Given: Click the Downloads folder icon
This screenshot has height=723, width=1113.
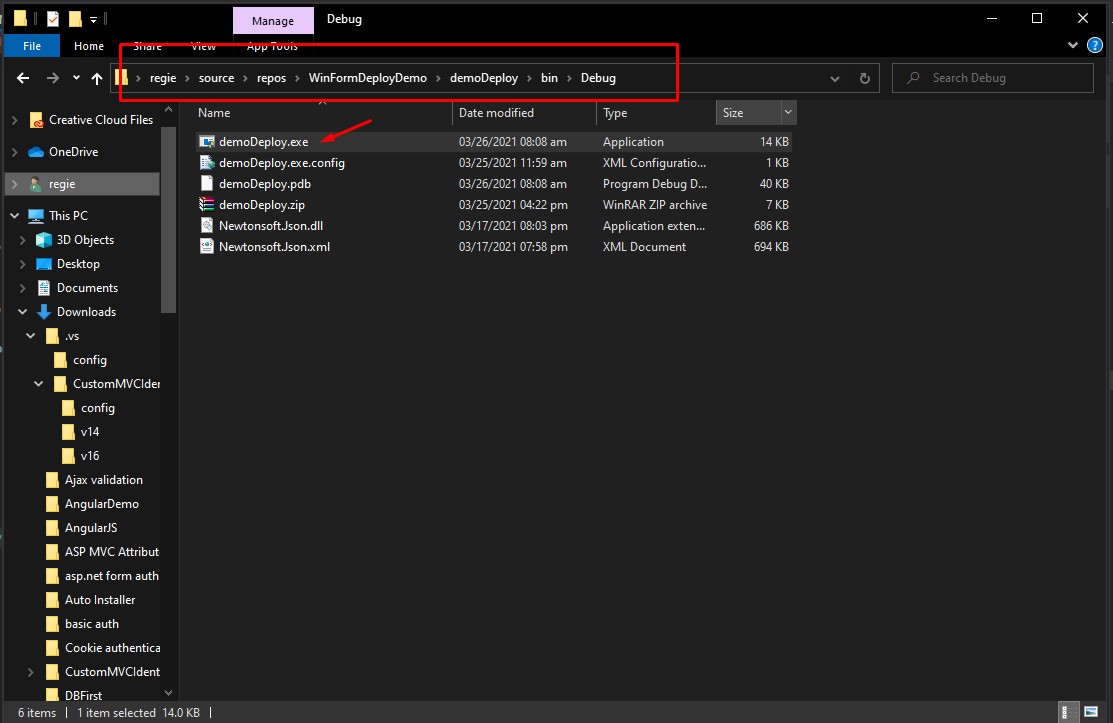Looking at the screenshot, I should coord(43,312).
